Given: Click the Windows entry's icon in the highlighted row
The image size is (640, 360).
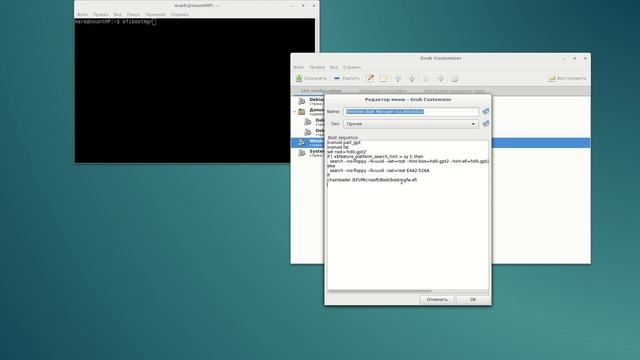Looking at the screenshot, I should [x=302, y=142].
